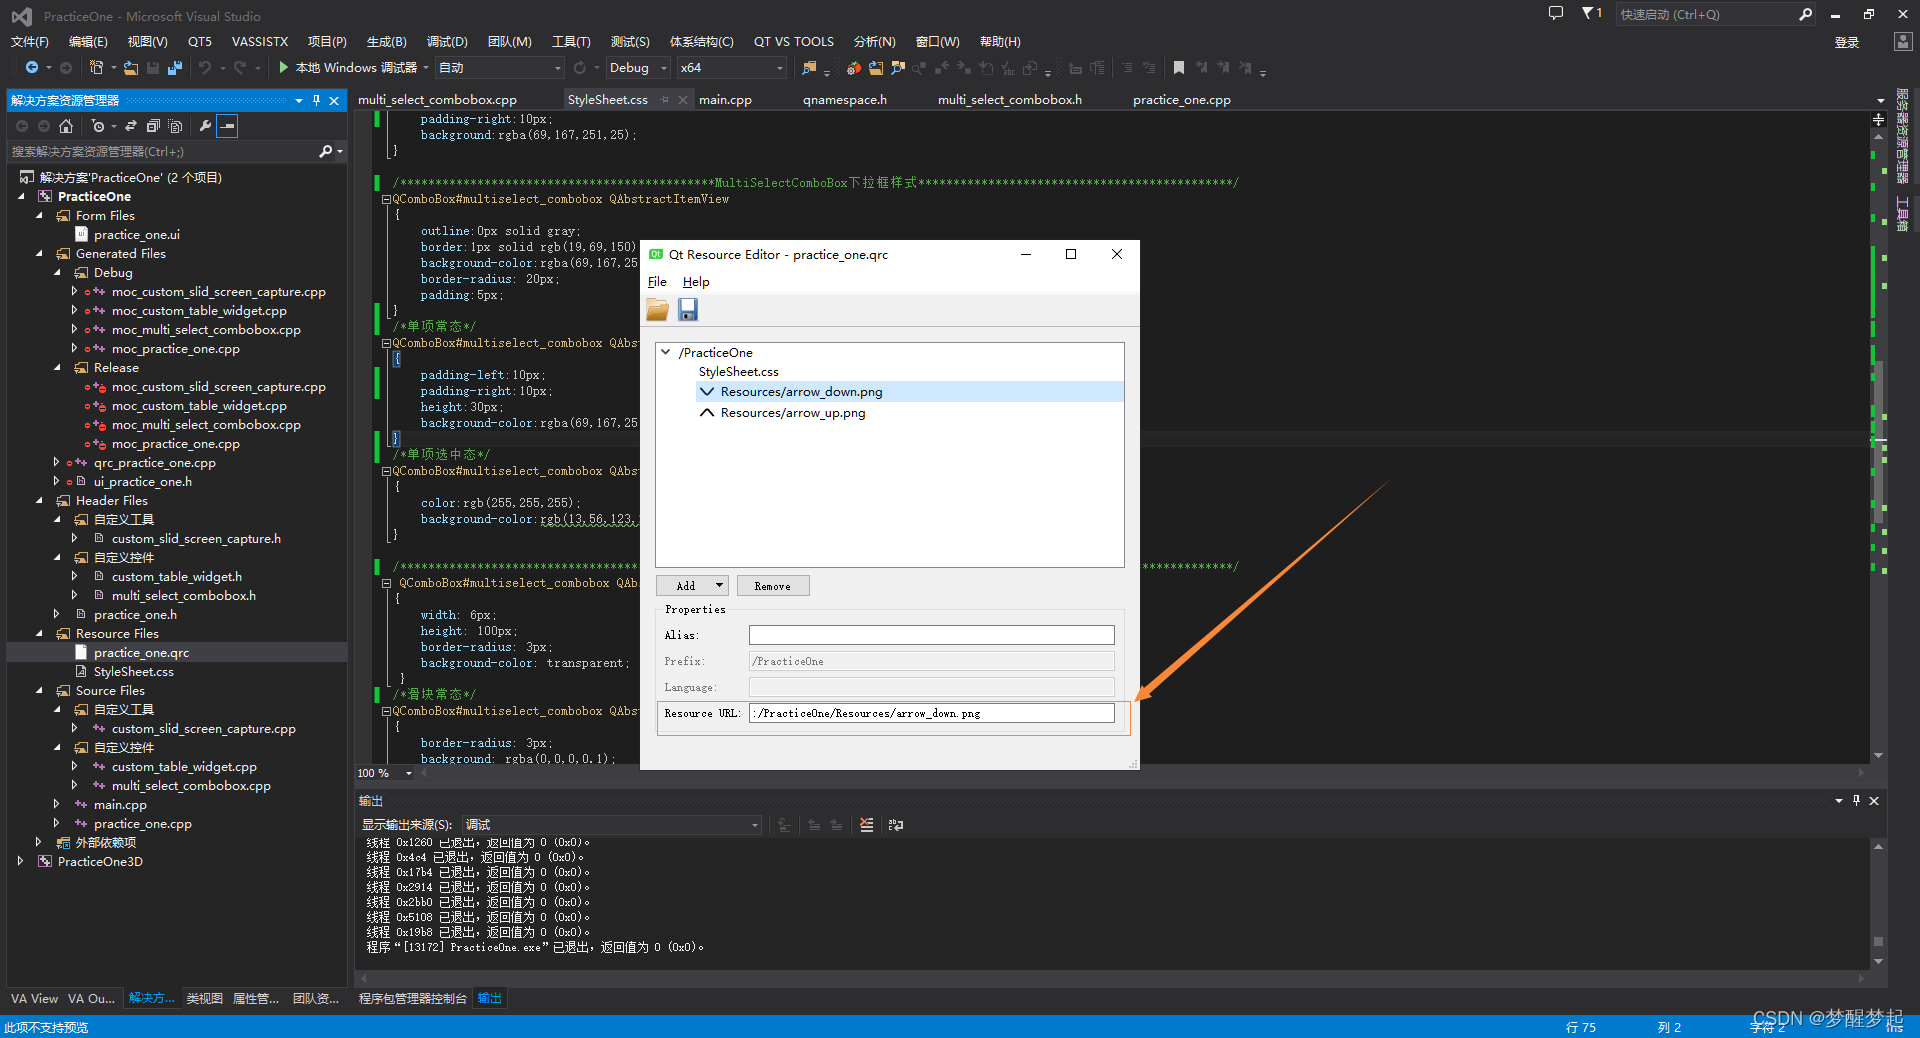Click the Clear All icon in Output panel
Viewport: 1920px width, 1038px height.
click(866, 825)
